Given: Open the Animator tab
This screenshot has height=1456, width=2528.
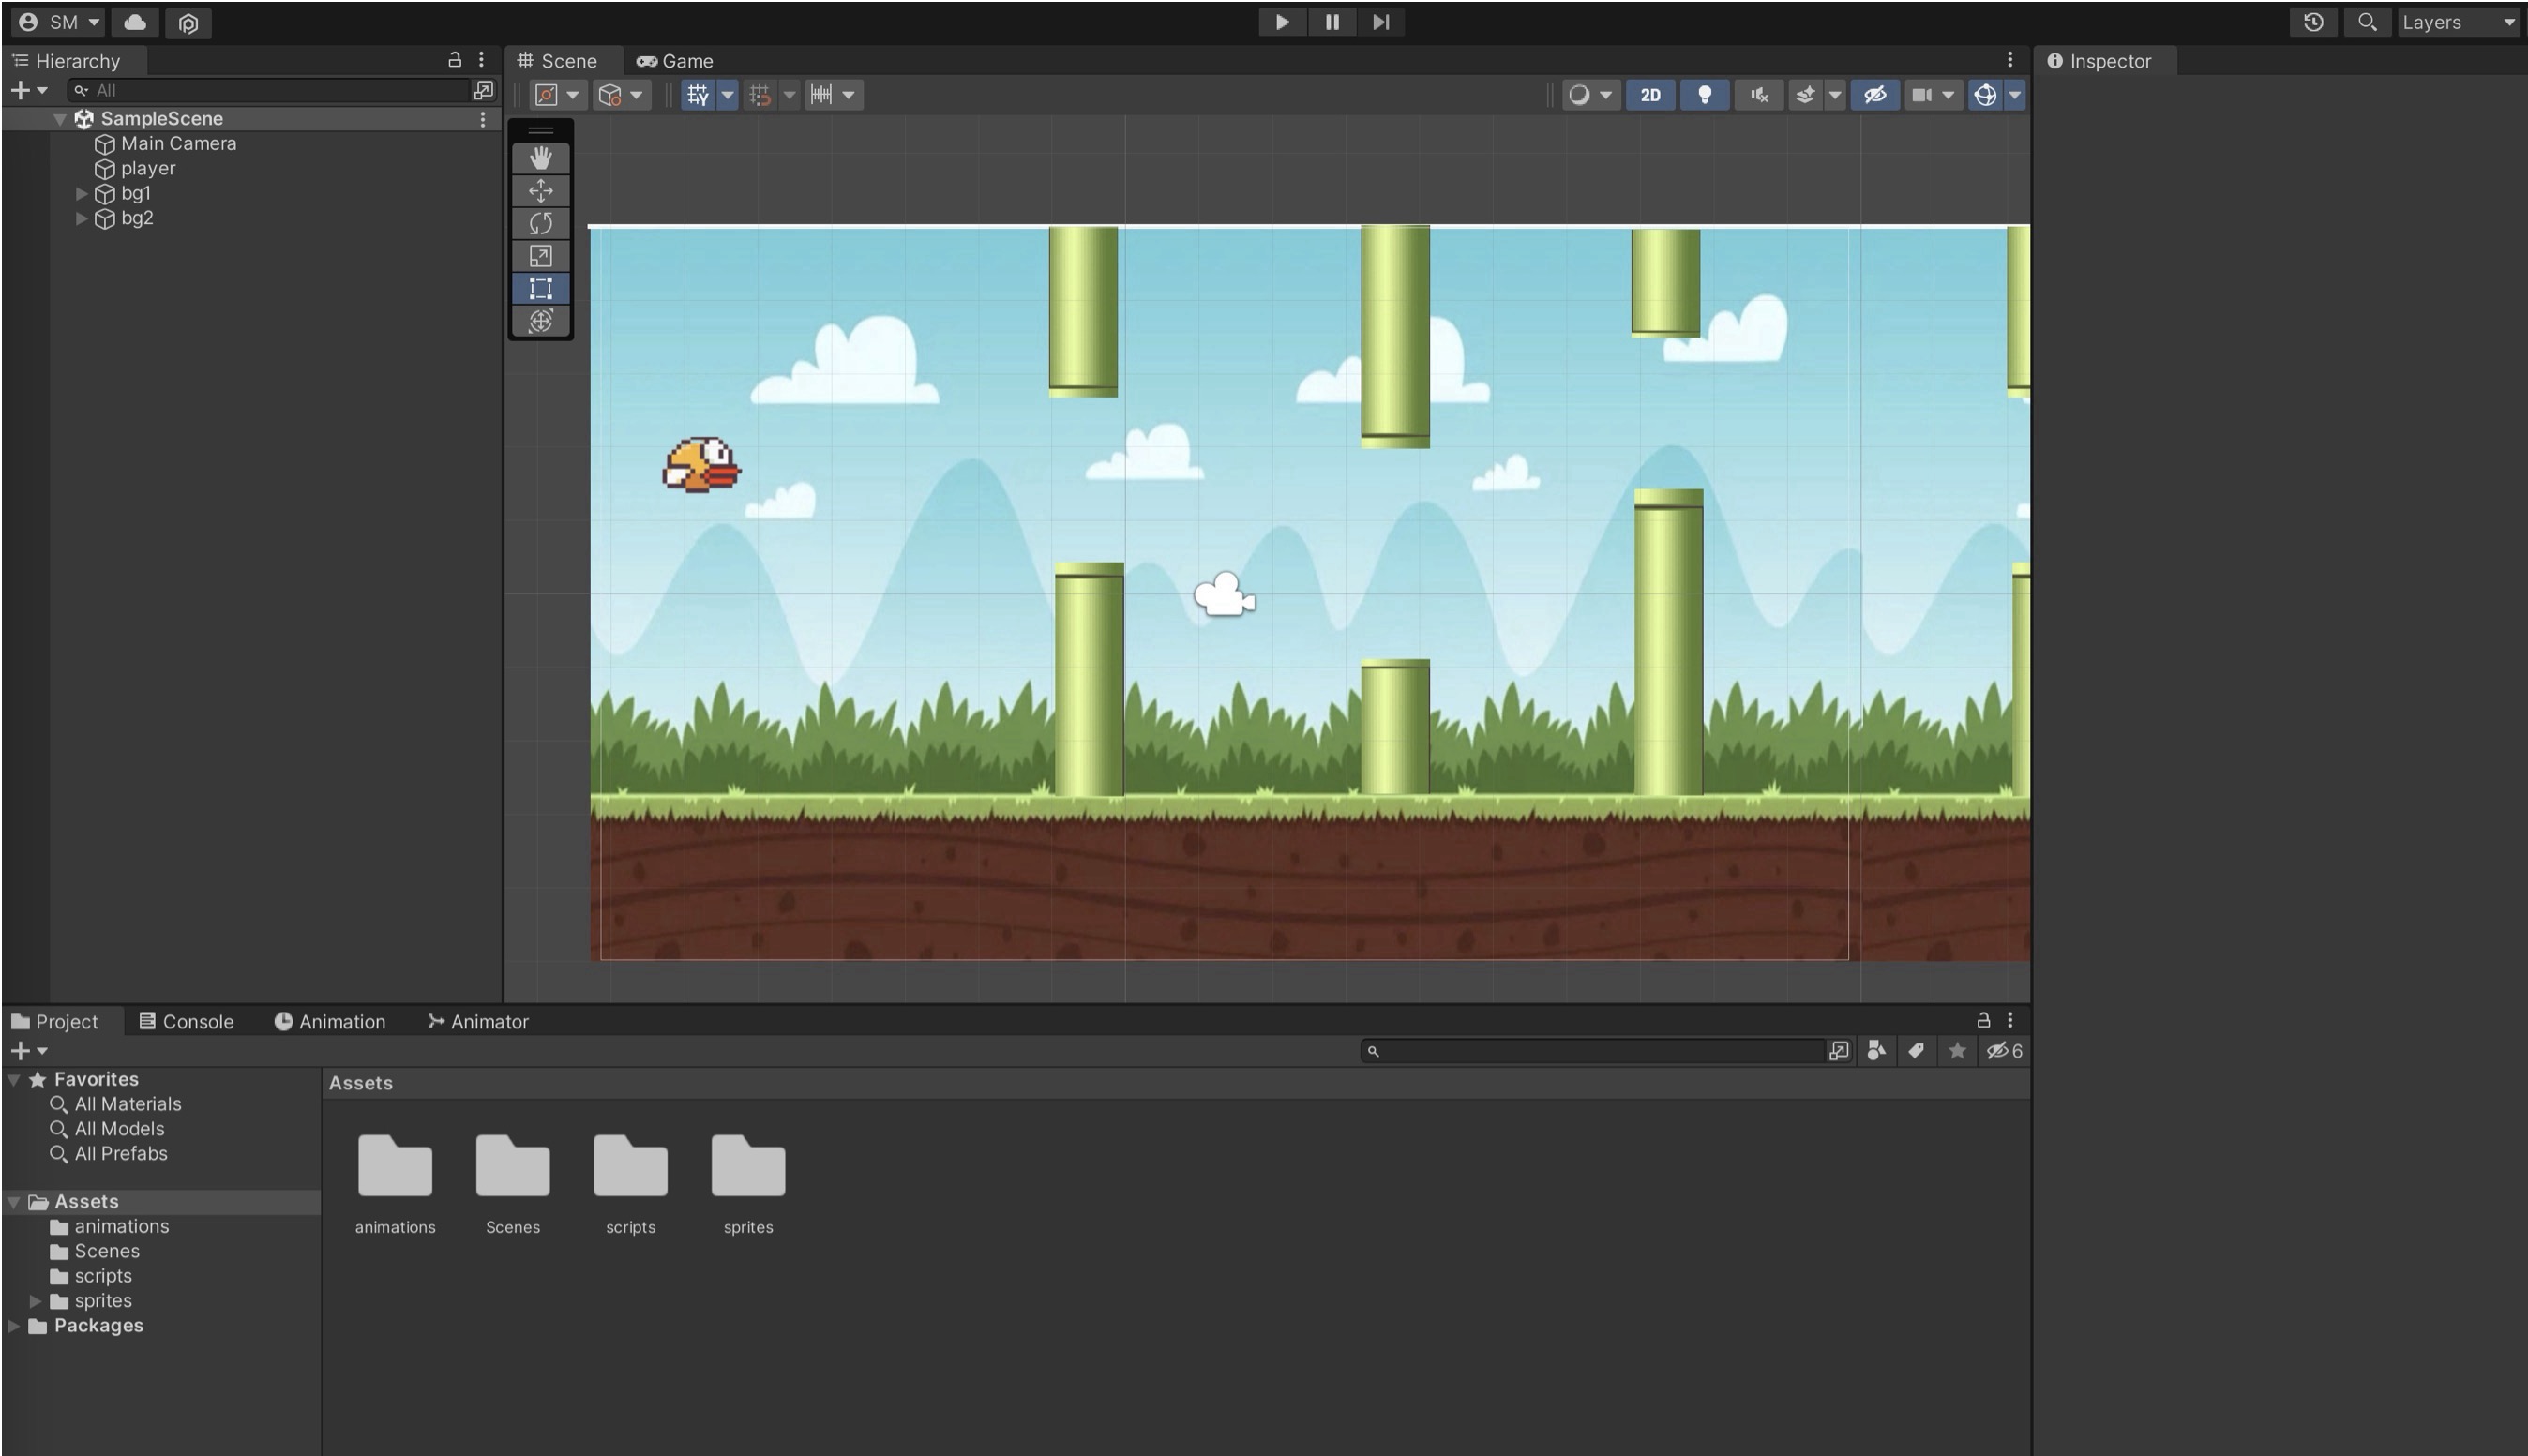Looking at the screenshot, I should [x=478, y=1021].
